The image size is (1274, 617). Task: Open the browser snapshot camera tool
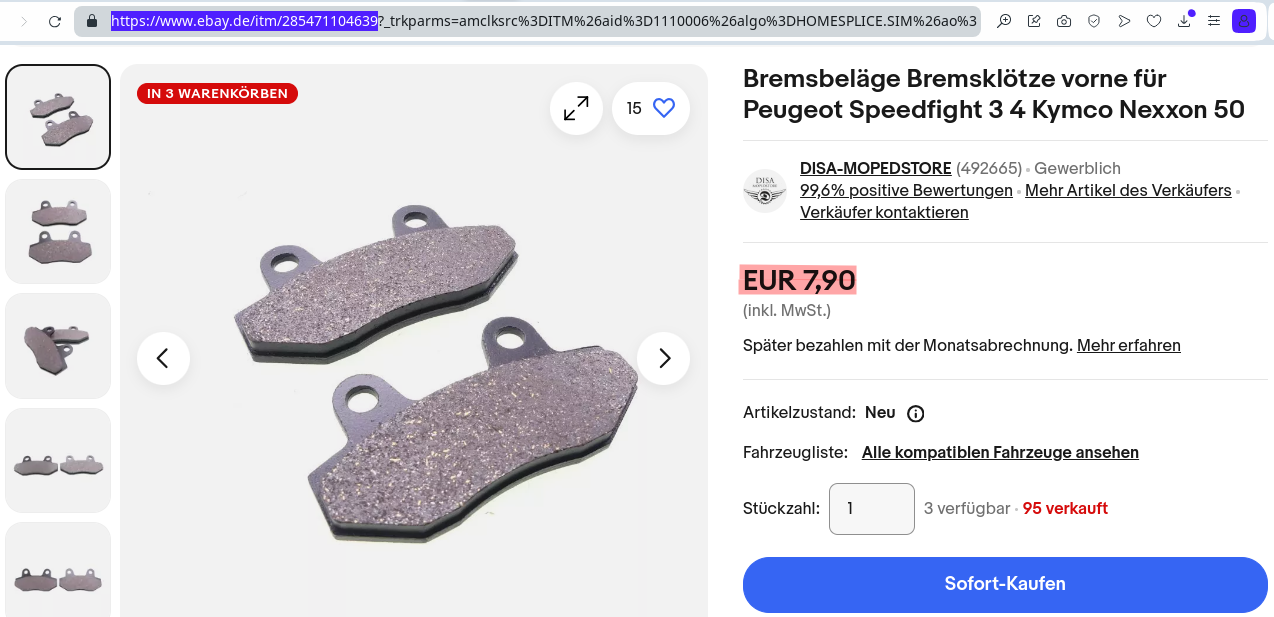1064,21
